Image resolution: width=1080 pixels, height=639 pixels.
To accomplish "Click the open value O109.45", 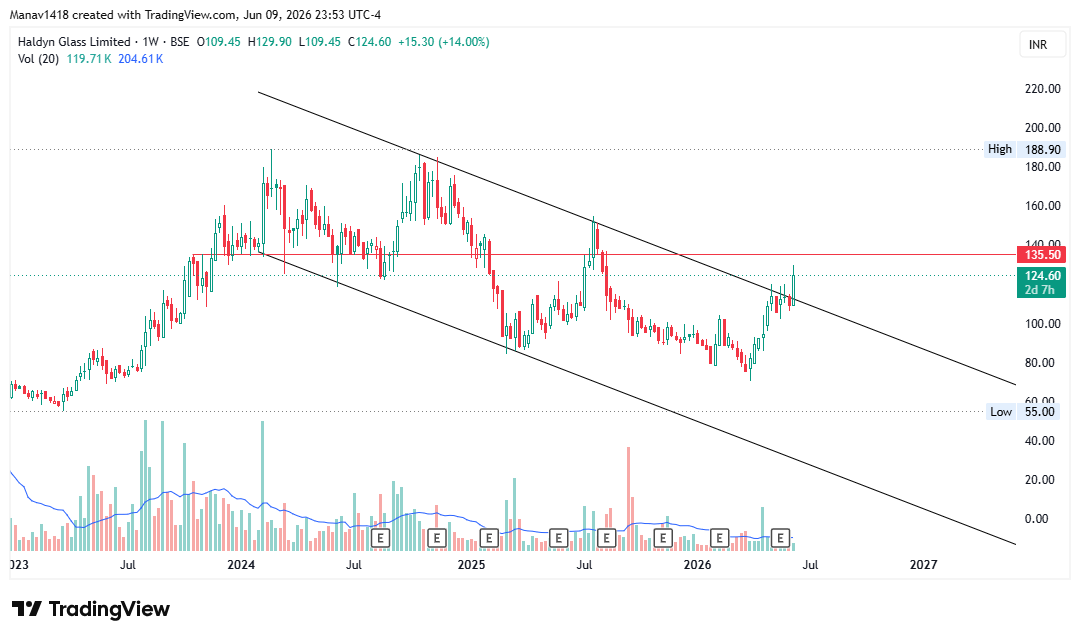I will 218,42.
